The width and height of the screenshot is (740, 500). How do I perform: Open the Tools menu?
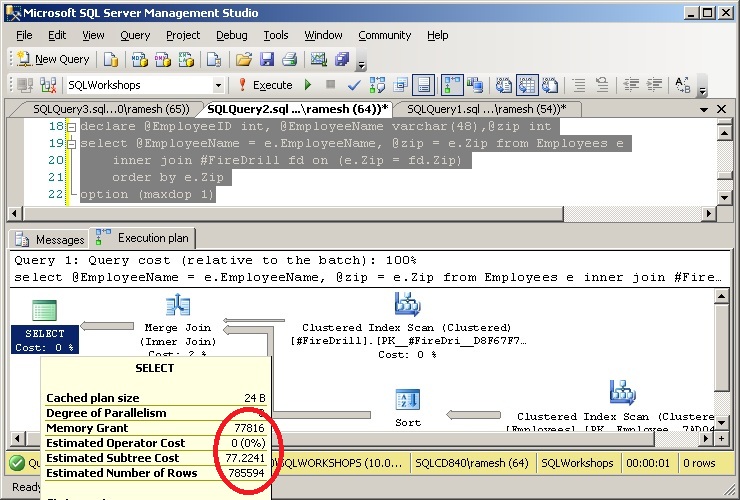(276, 35)
